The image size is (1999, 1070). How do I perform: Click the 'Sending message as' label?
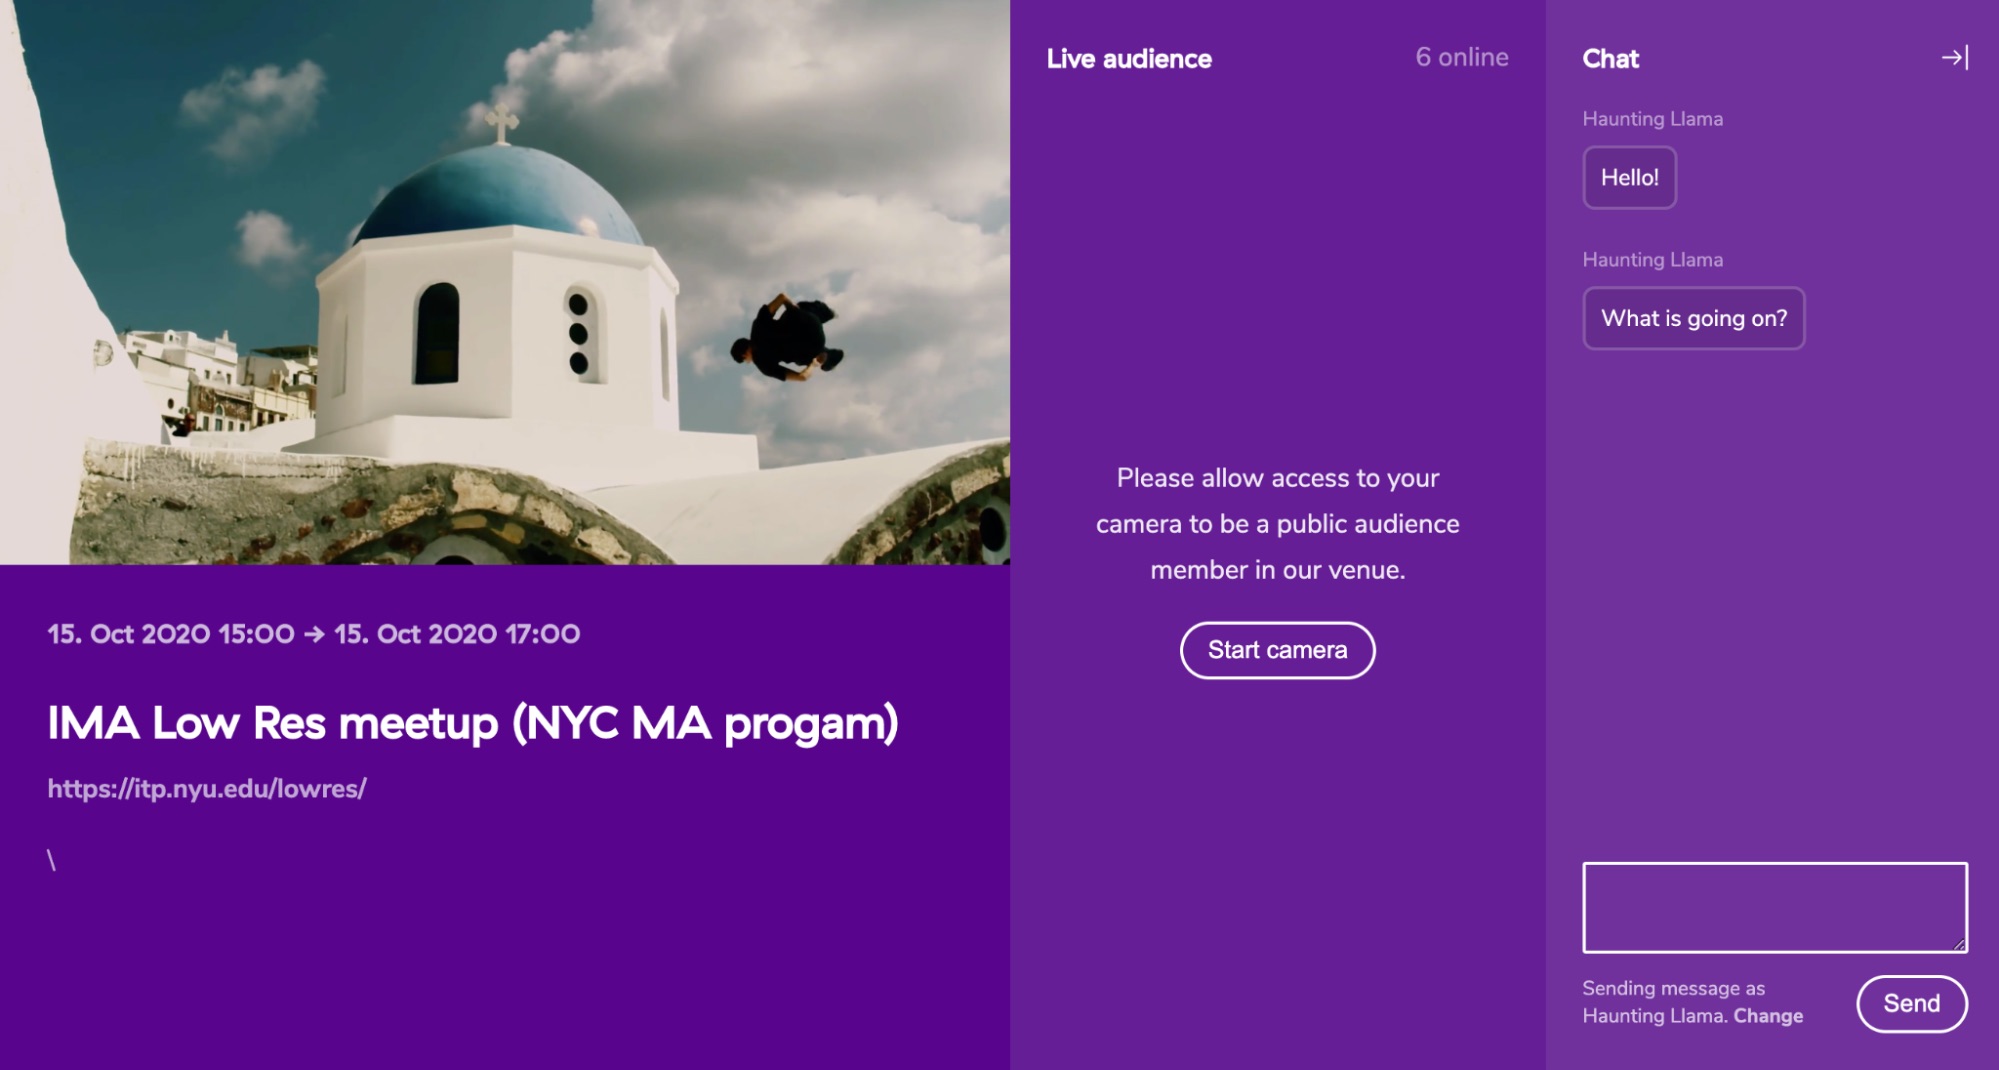pyautogui.click(x=1673, y=988)
